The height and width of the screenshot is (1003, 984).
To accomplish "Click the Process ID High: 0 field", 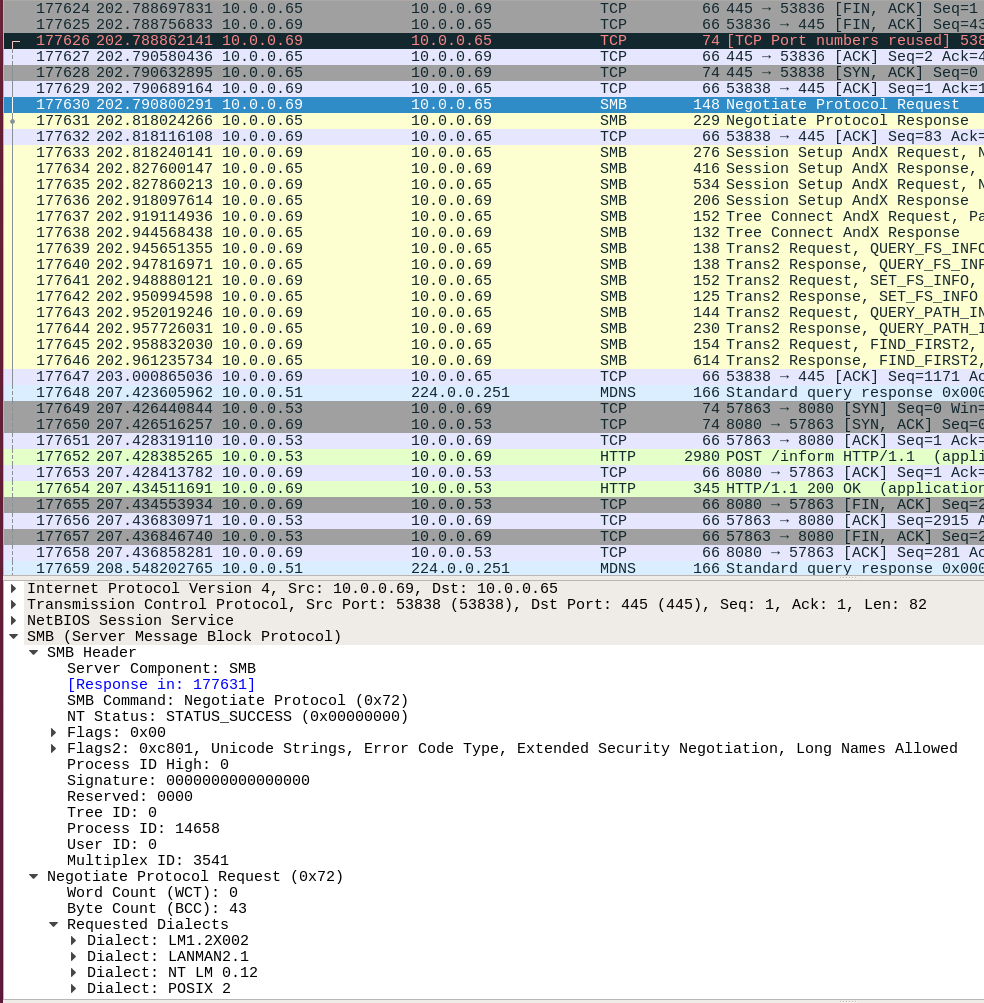I will coord(148,764).
